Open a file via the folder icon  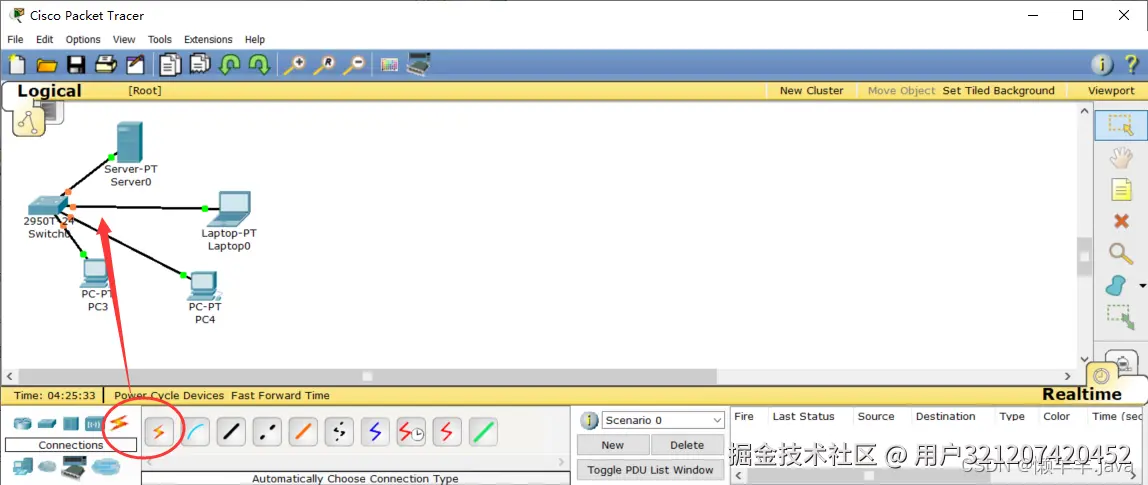(x=47, y=65)
